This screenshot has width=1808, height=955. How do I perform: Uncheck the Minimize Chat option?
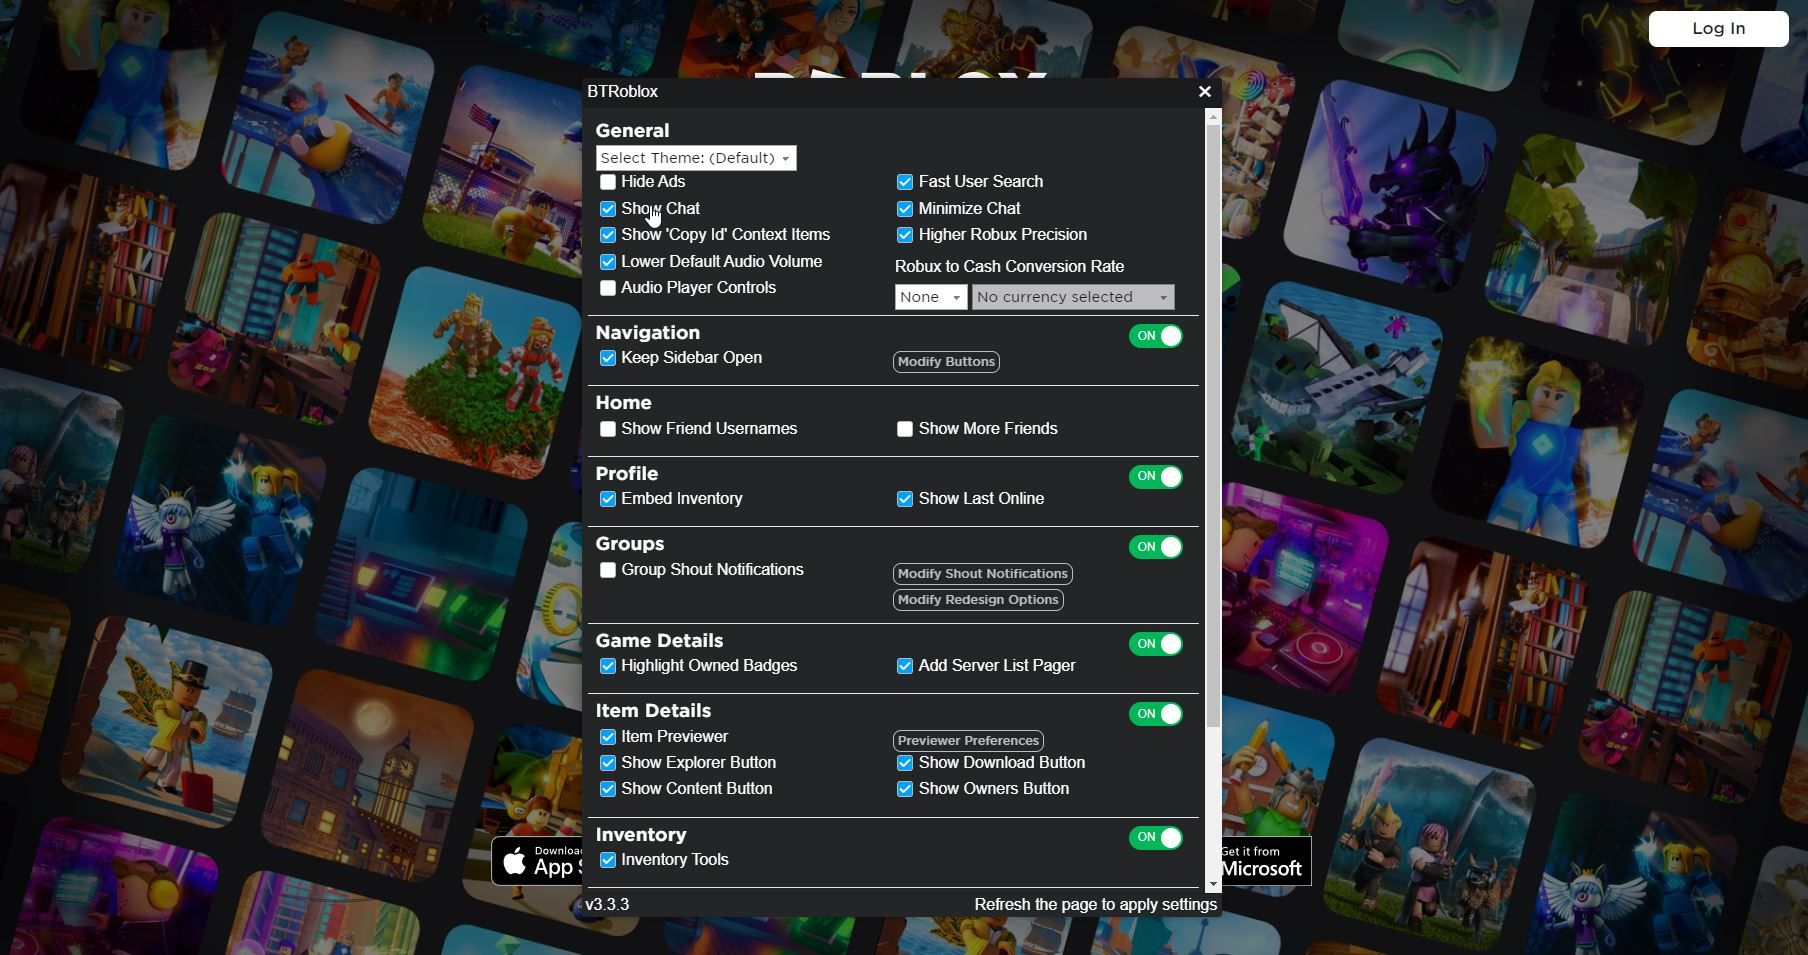[x=905, y=208]
